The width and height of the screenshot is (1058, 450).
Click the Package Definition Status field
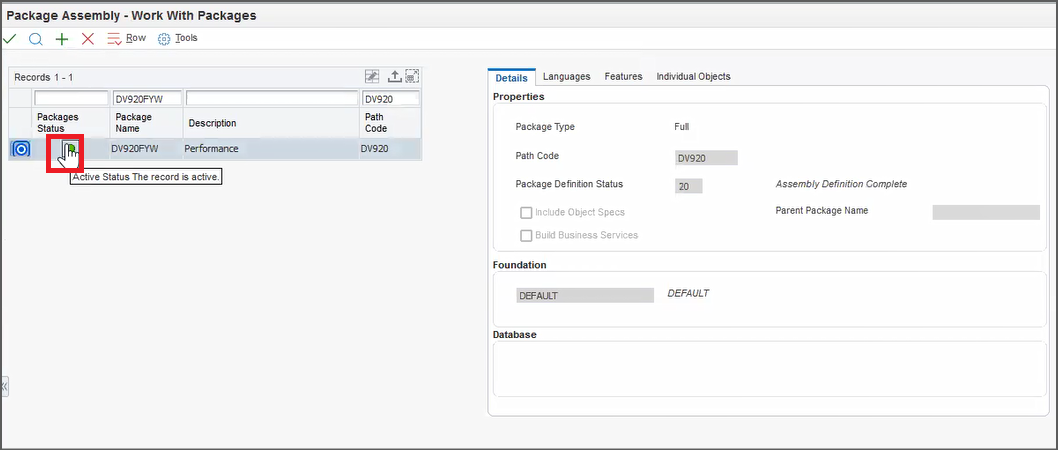(x=688, y=186)
